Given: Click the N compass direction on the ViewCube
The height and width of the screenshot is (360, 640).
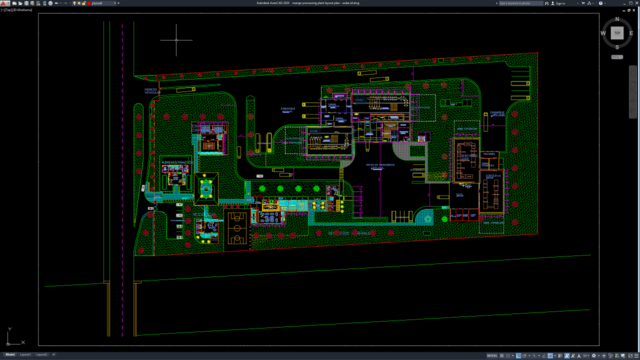Looking at the screenshot, I should coord(617,19).
